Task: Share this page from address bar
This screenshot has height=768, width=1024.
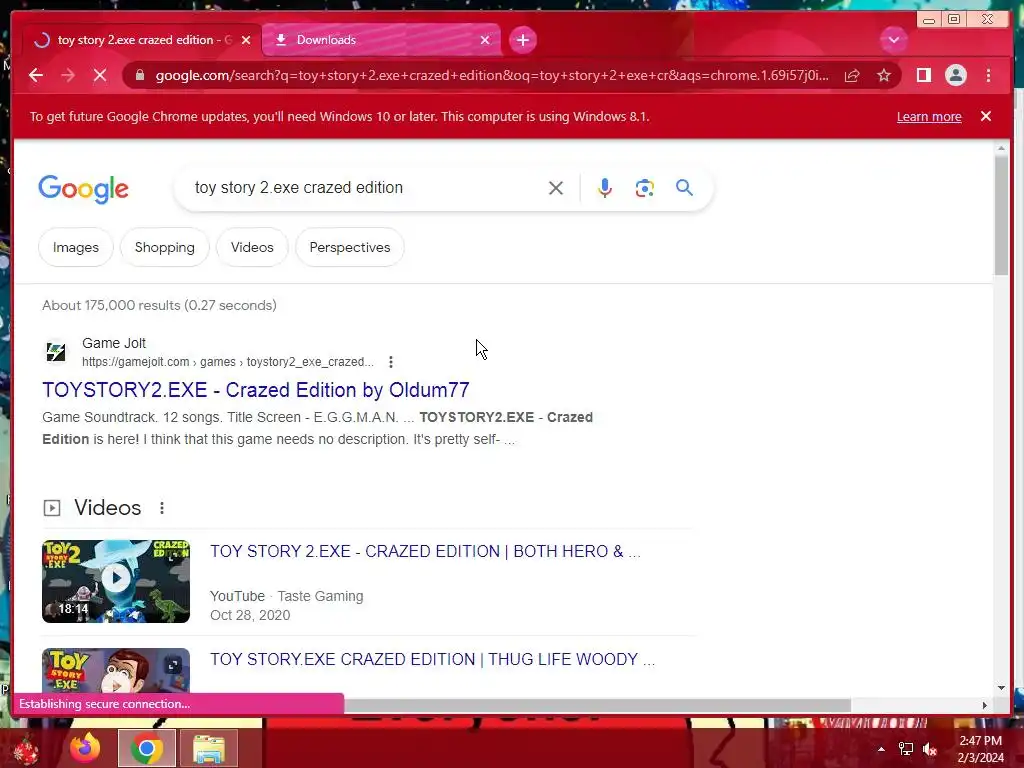Action: [x=852, y=76]
